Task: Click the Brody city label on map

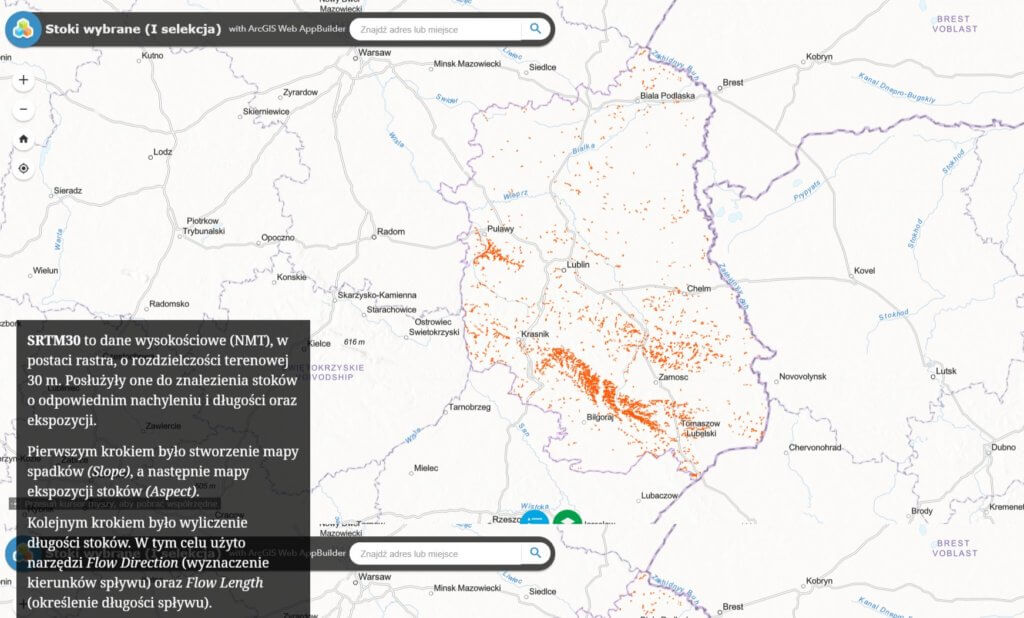Action: 922,511
